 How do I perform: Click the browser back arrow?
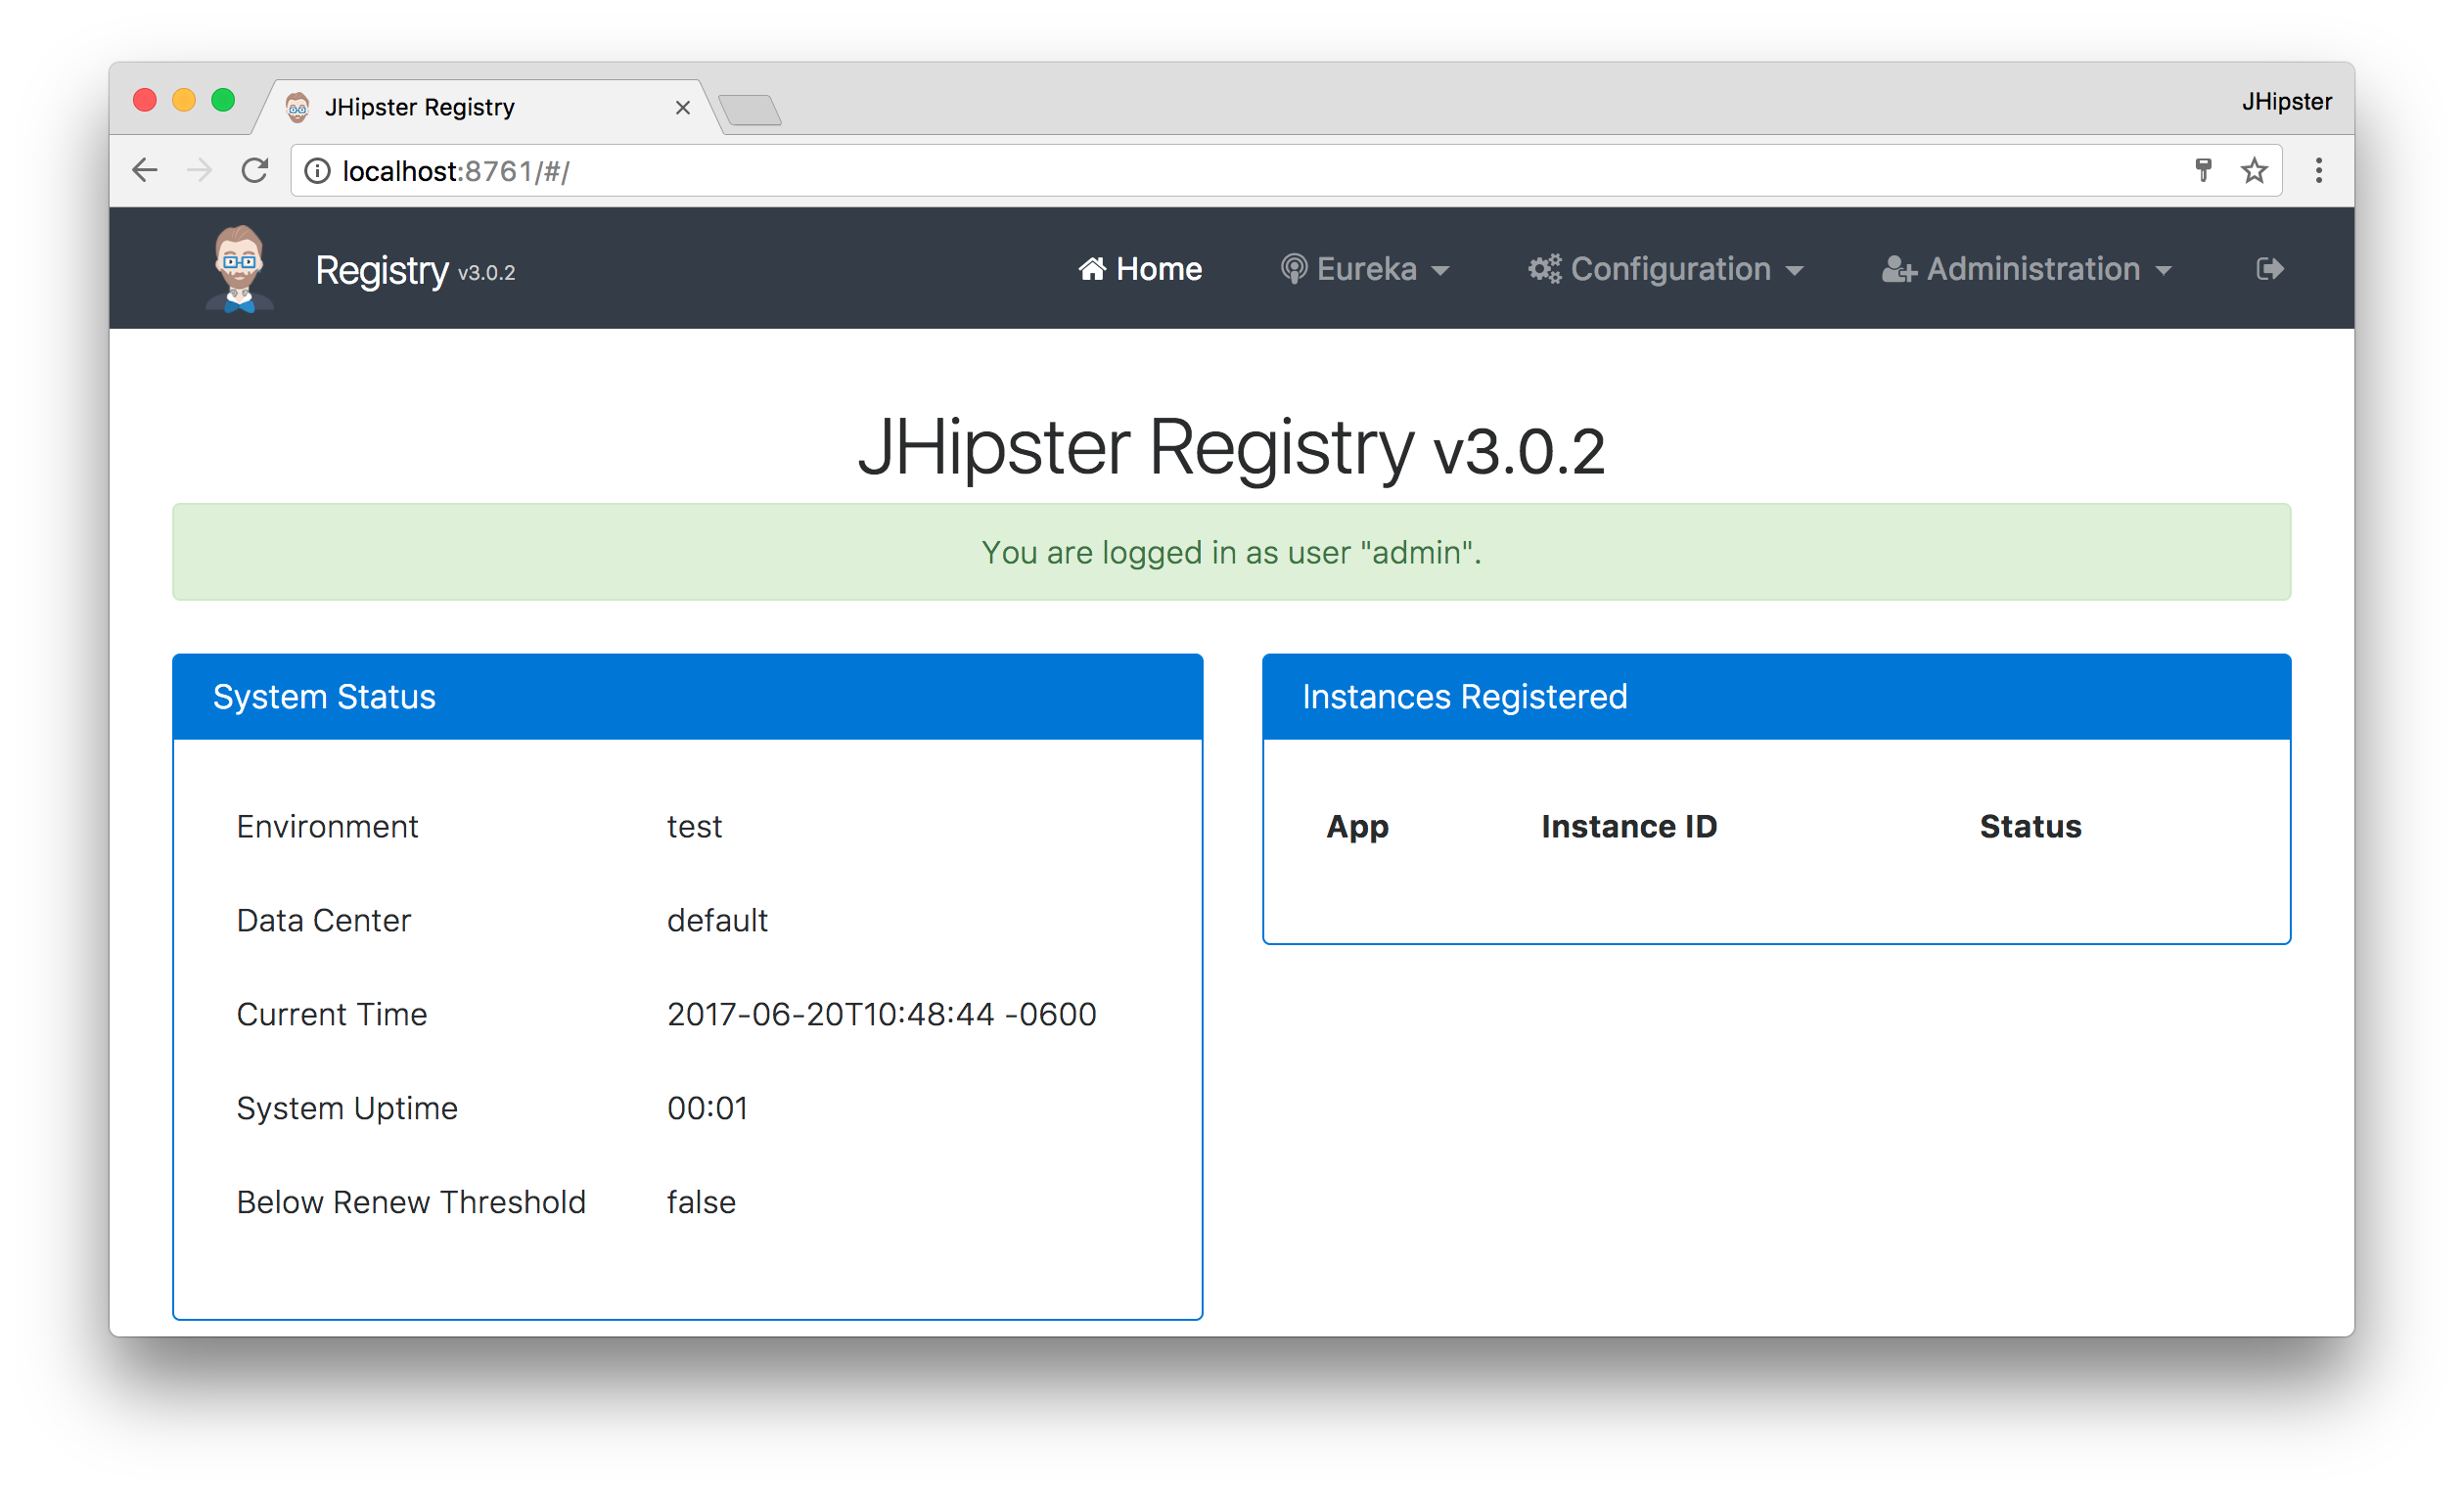click(x=145, y=171)
